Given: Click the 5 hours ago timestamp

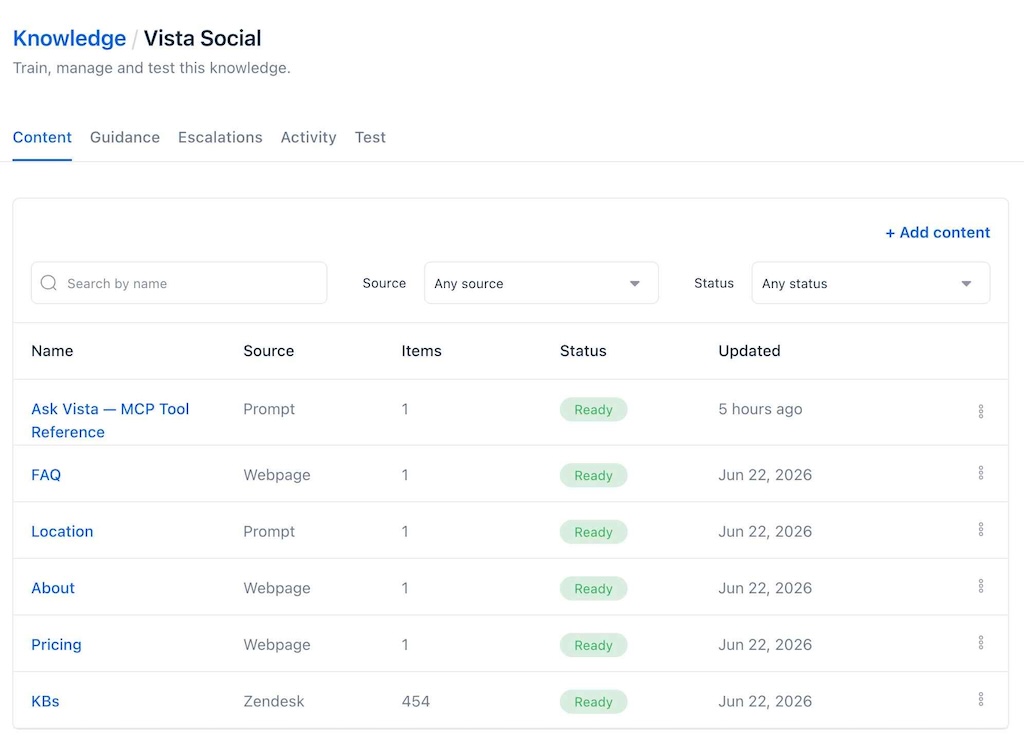Looking at the screenshot, I should (760, 409).
